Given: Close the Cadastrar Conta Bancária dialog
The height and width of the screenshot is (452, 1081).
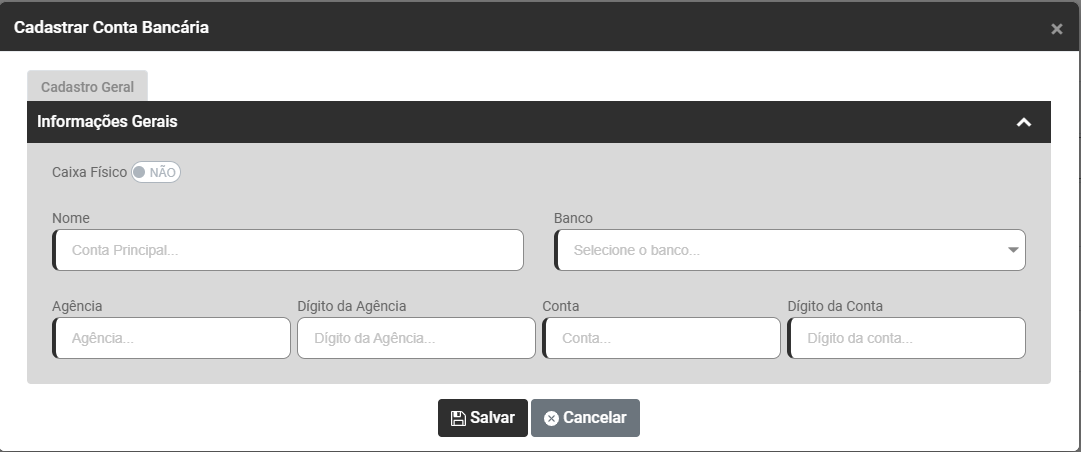Looking at the screenshot, I should [1057, 29].
